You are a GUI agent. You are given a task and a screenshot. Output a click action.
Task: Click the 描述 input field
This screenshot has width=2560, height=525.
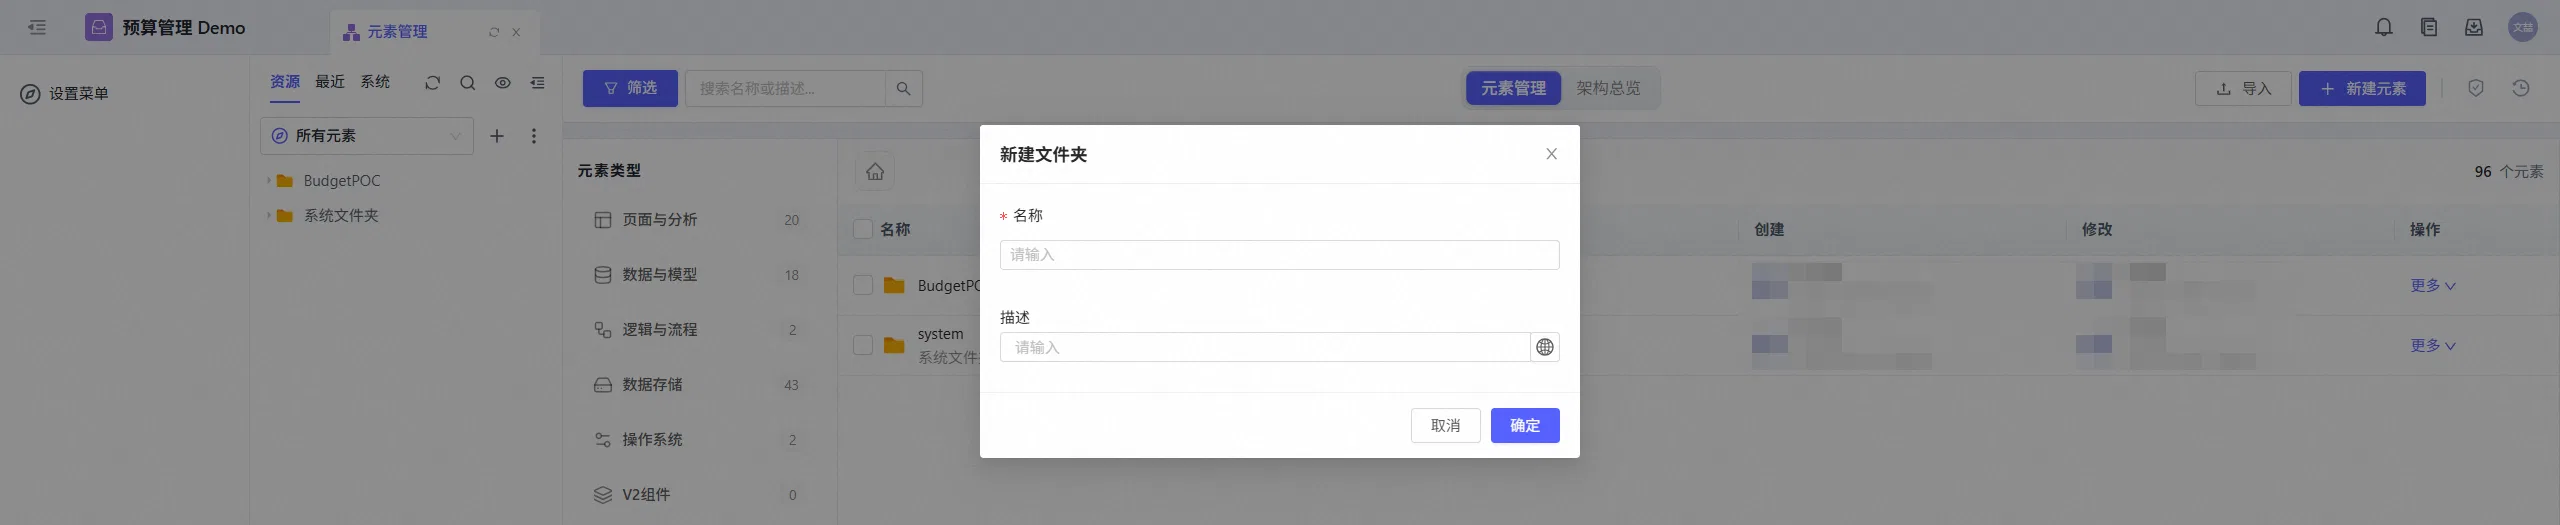pos(1264,347)
